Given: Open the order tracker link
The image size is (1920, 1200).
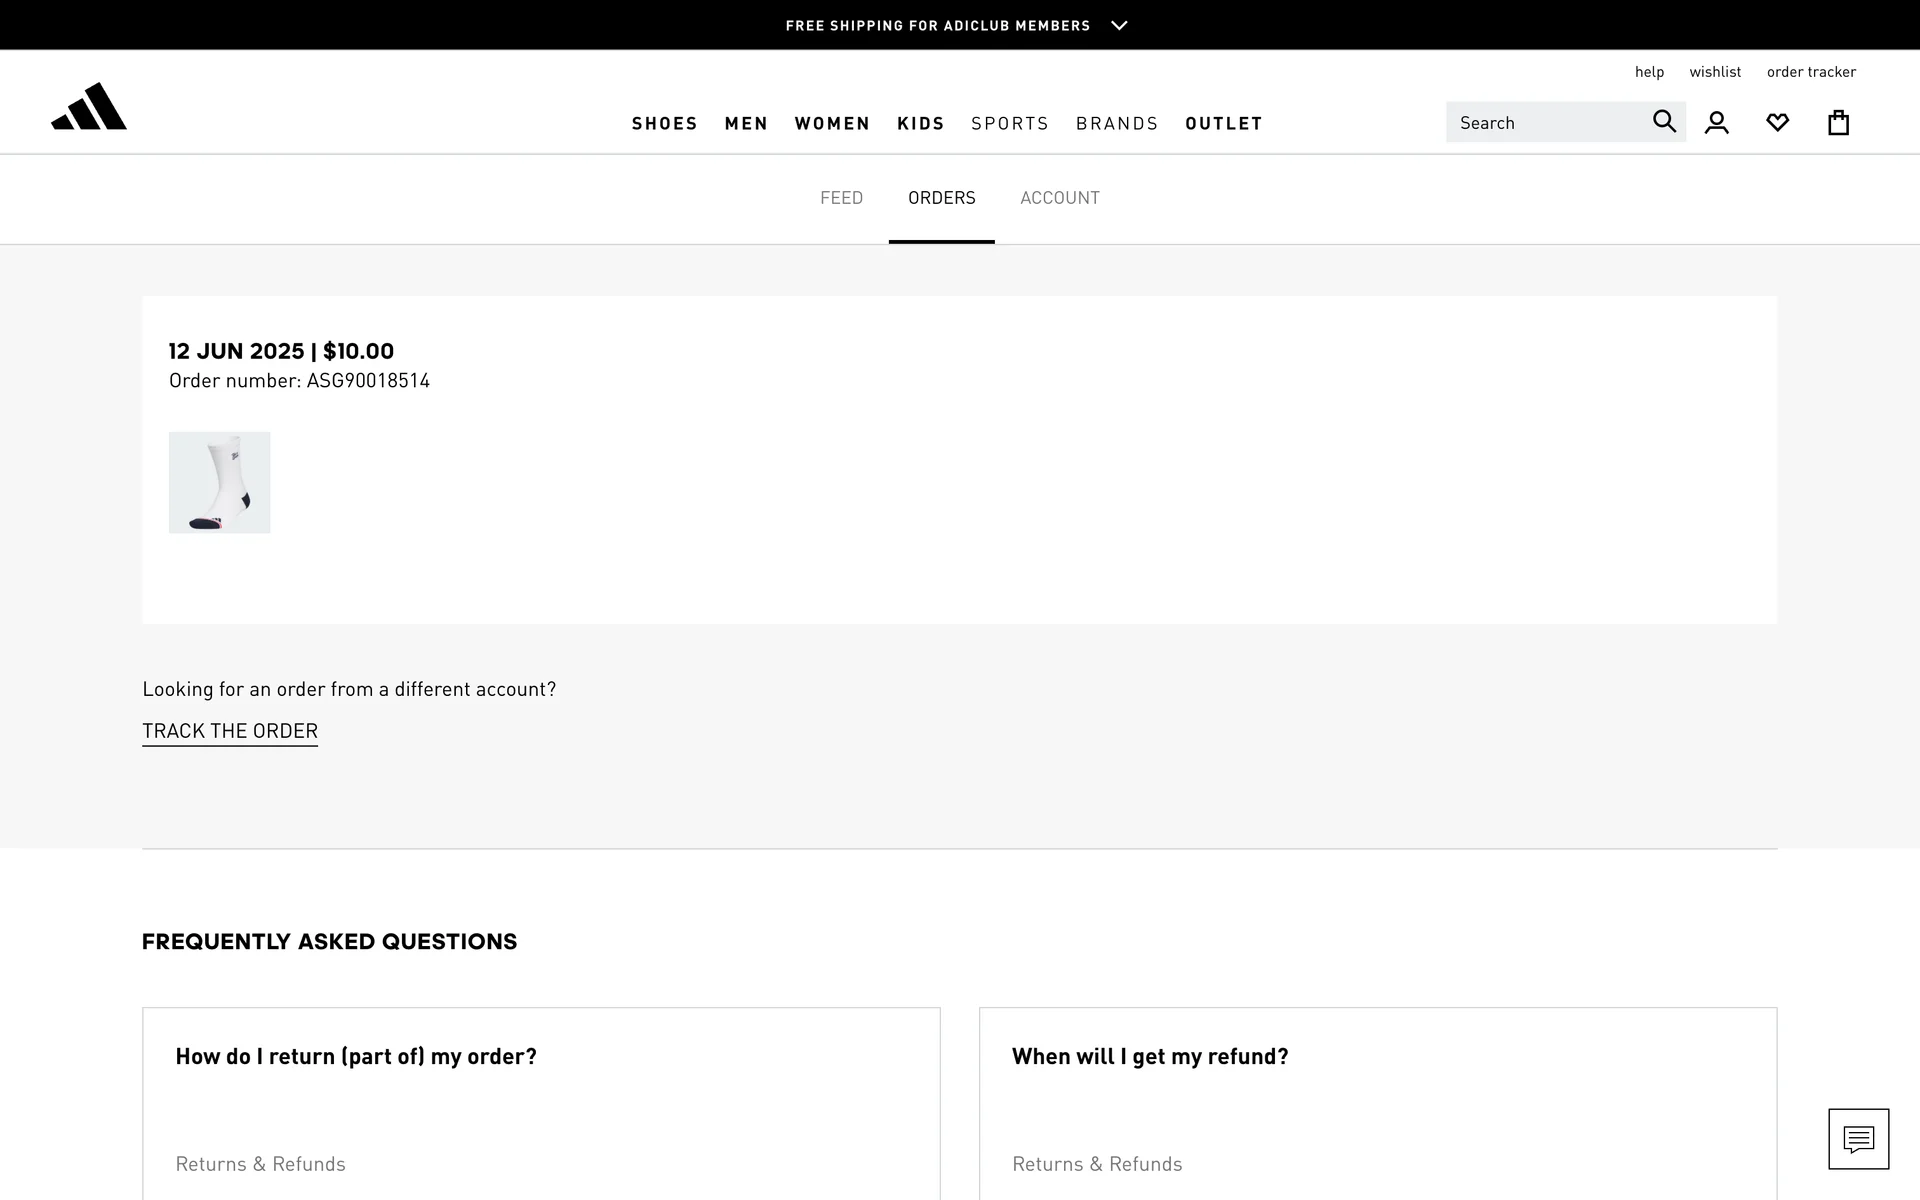Looking at the screenshot, I should [x=1811, y=72].
